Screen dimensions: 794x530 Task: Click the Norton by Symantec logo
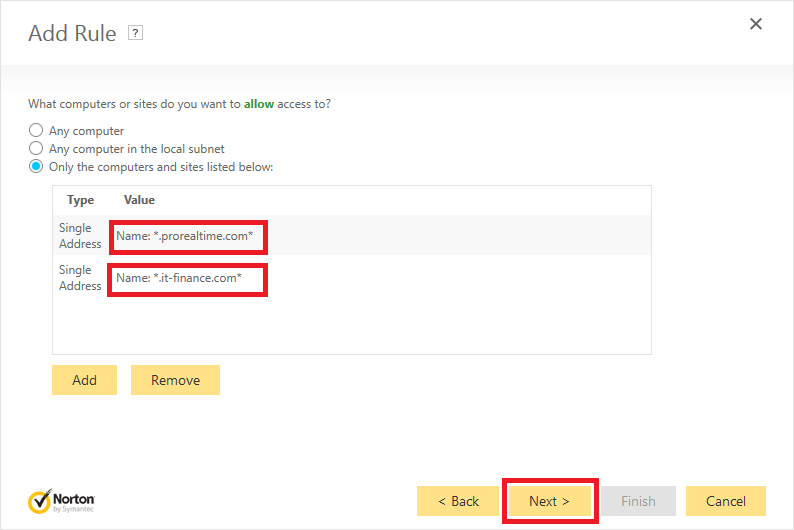[x=62, y=500]
